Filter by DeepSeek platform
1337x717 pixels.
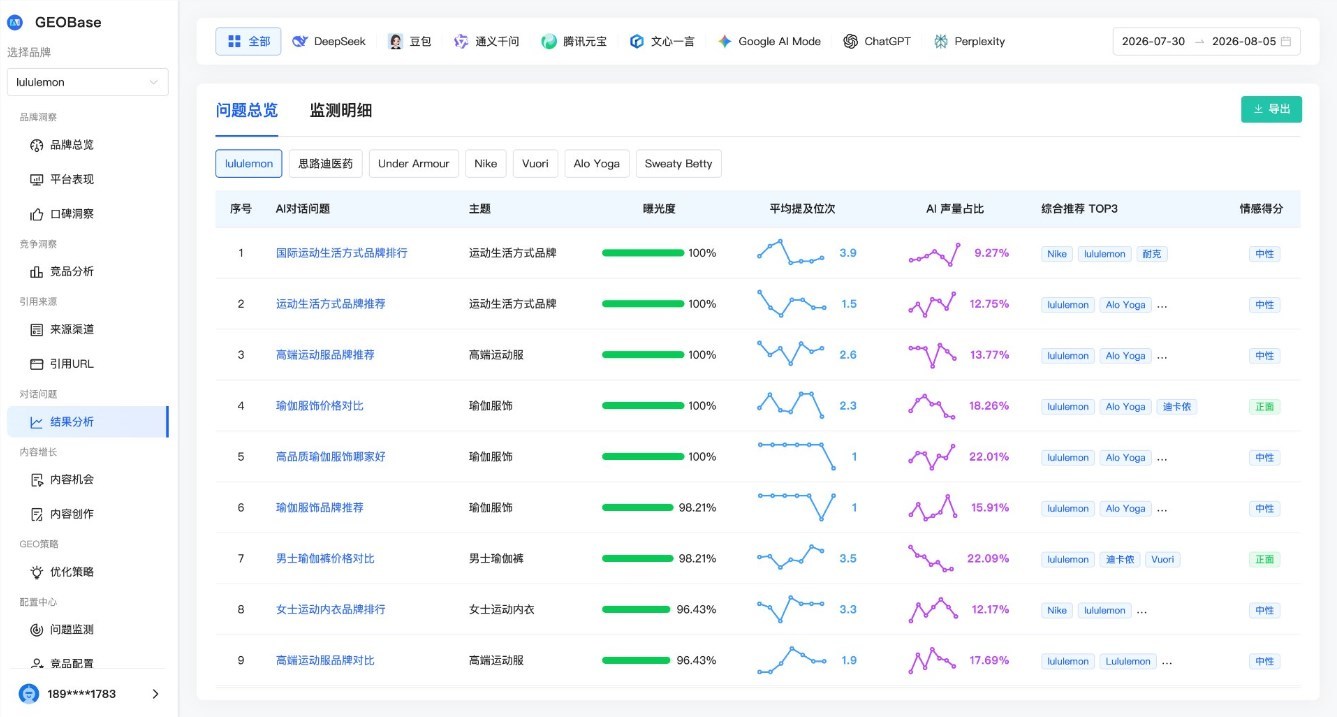(329, 41)
